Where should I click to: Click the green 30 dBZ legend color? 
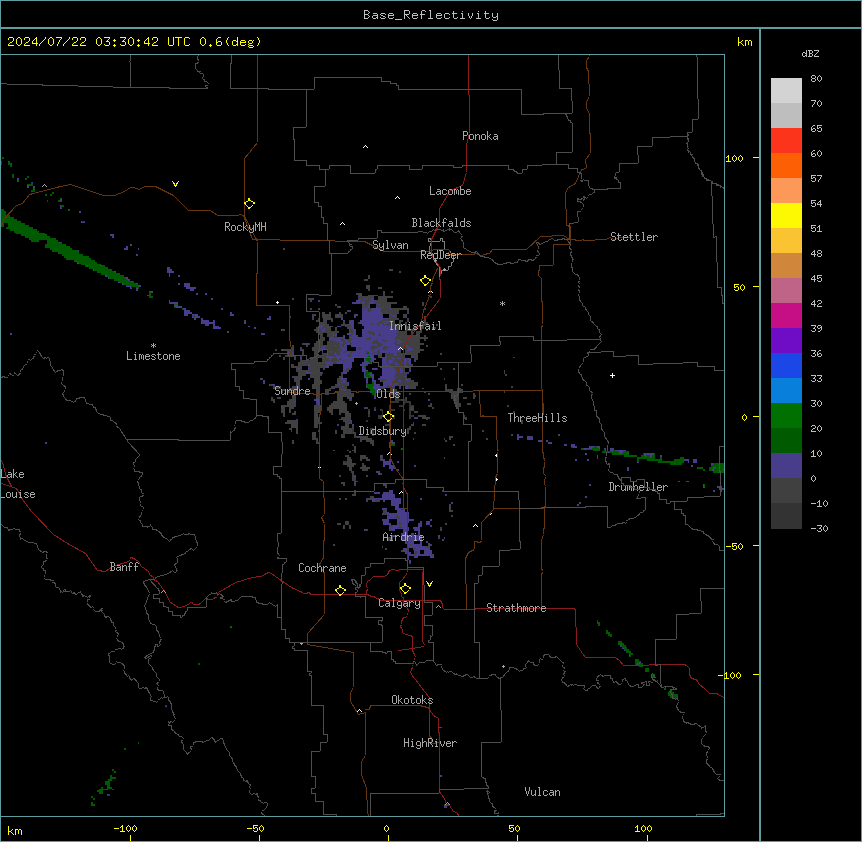pyautogui.click(x=786, y=416)
